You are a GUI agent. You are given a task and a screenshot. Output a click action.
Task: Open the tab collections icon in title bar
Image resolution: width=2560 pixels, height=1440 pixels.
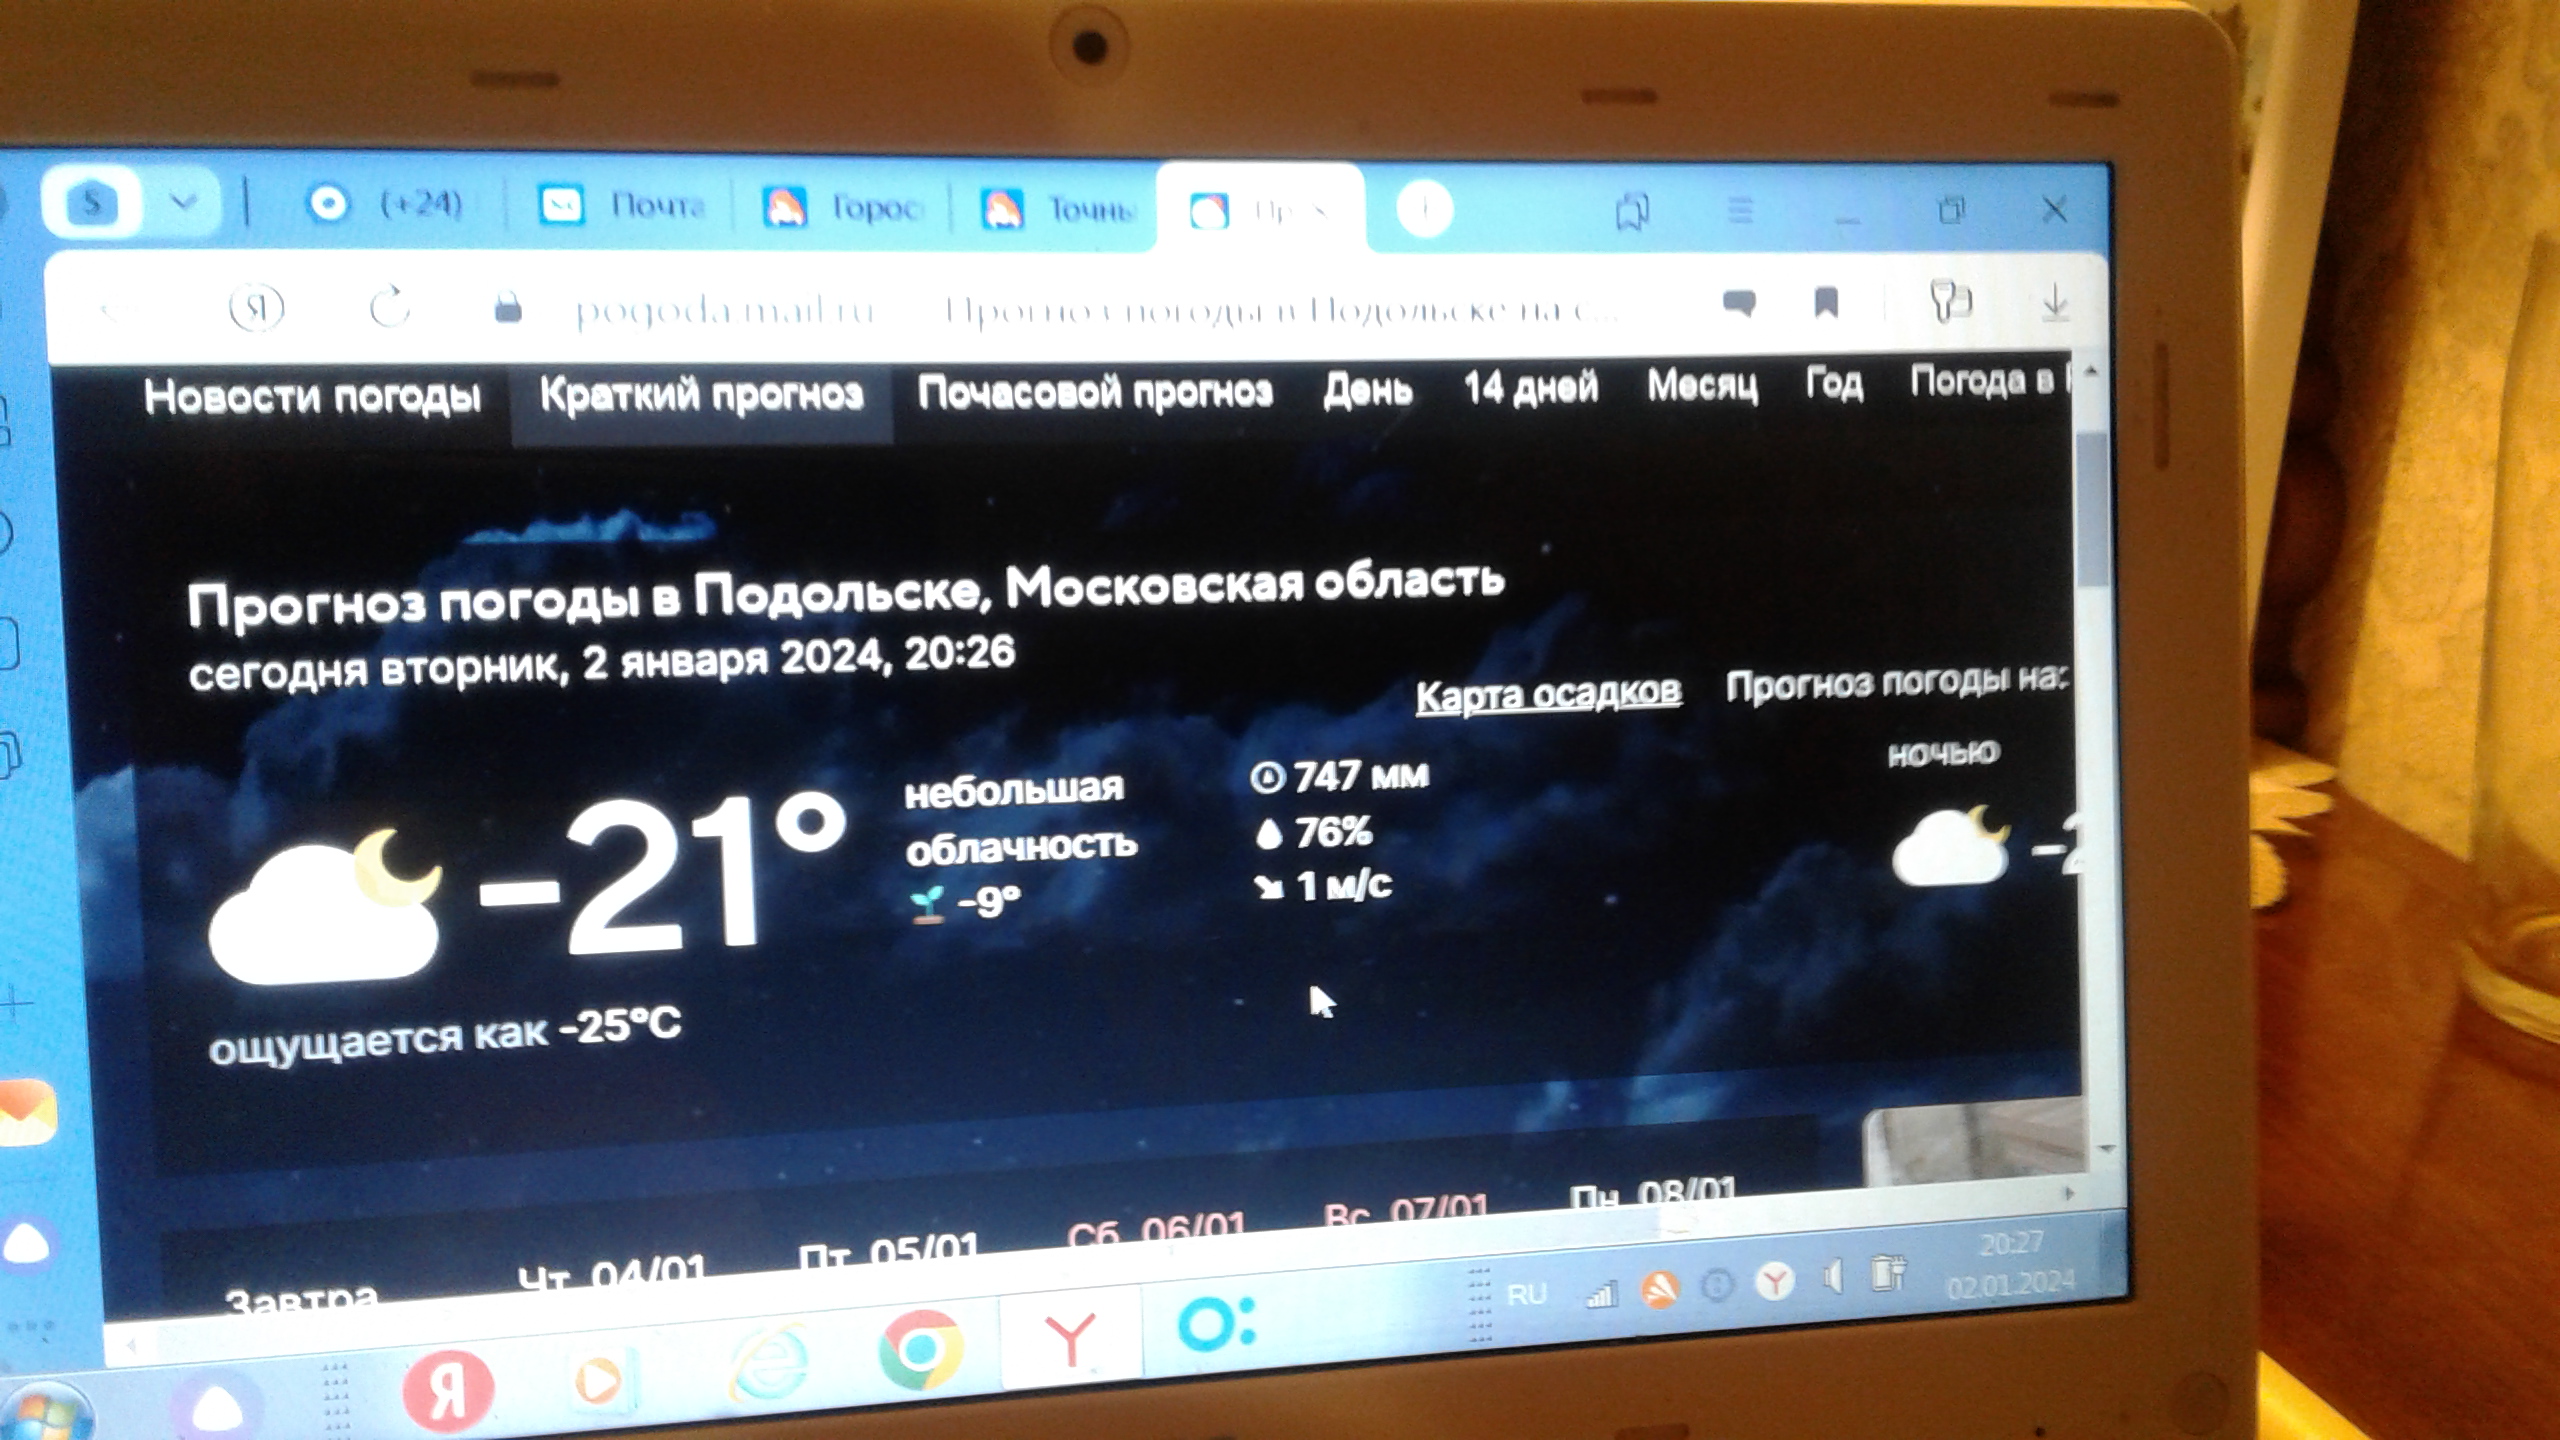coord(1633,211)
